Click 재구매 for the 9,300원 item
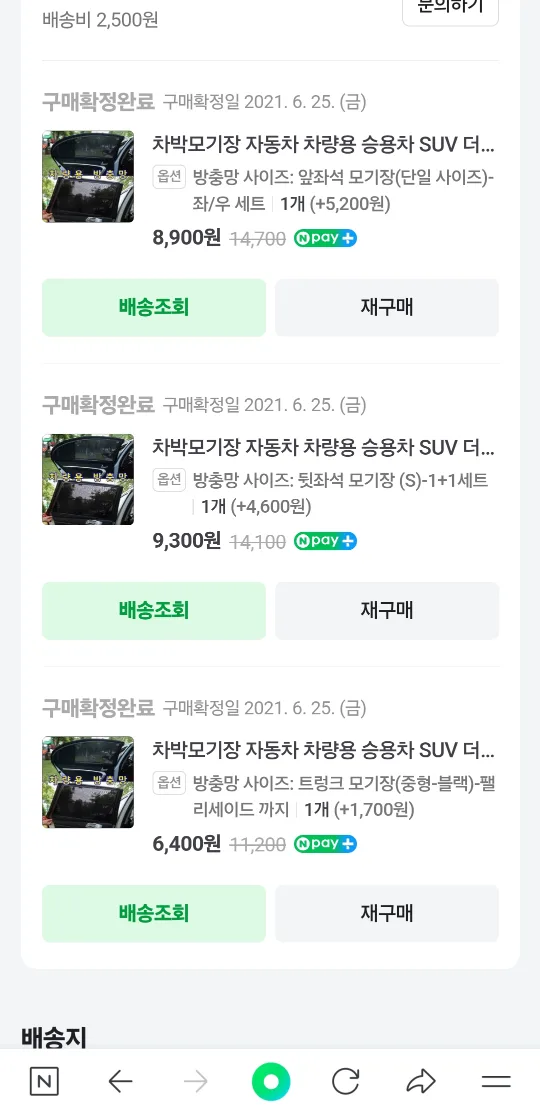This screenshot has height=1114, width=540. 387,610
